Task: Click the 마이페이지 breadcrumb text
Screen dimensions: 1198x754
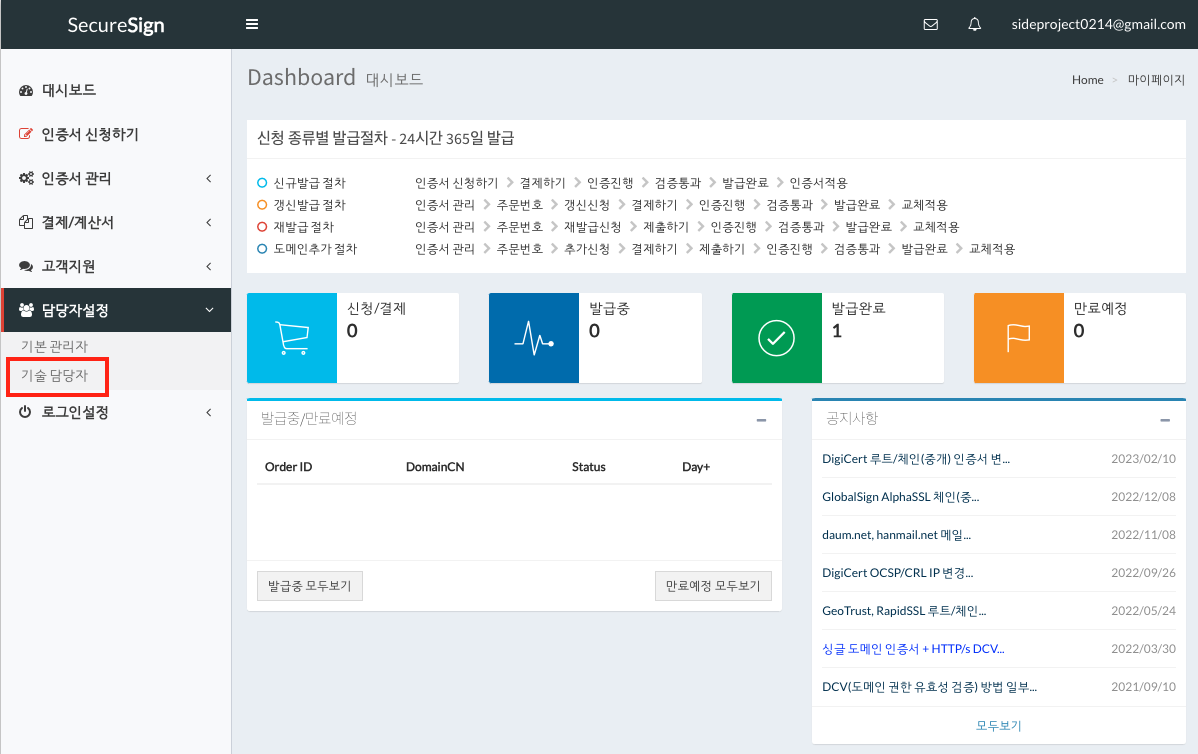Action: click(x=1156, y=79)
